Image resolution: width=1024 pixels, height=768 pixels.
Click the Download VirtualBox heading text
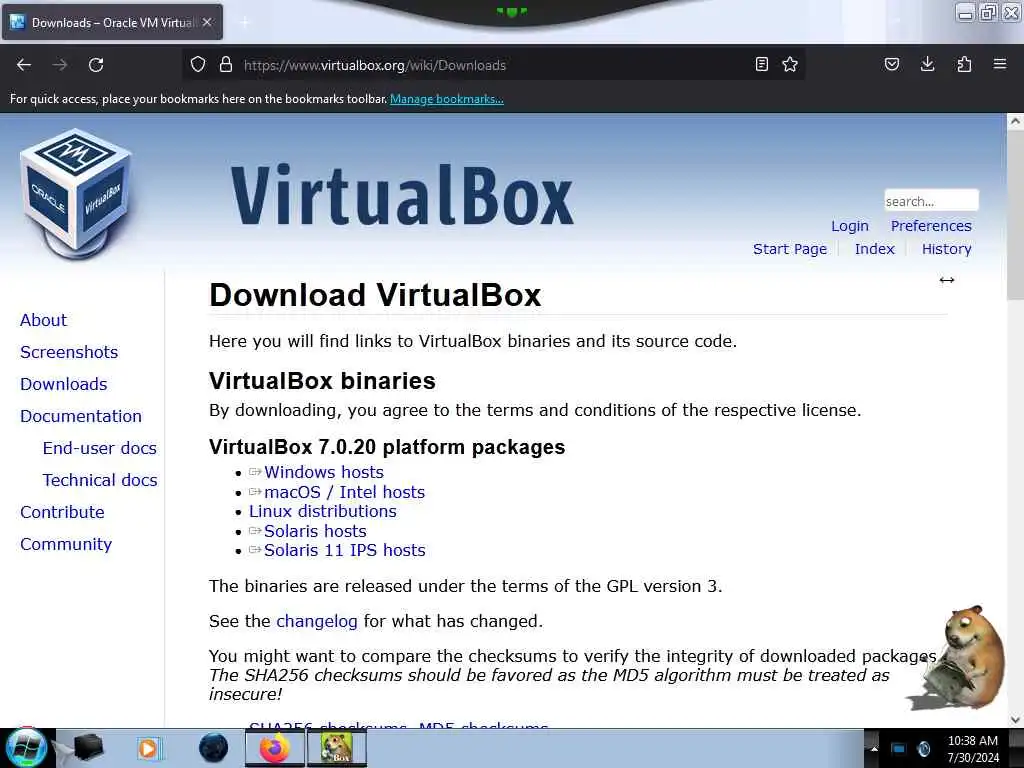(x=375, y=295)
